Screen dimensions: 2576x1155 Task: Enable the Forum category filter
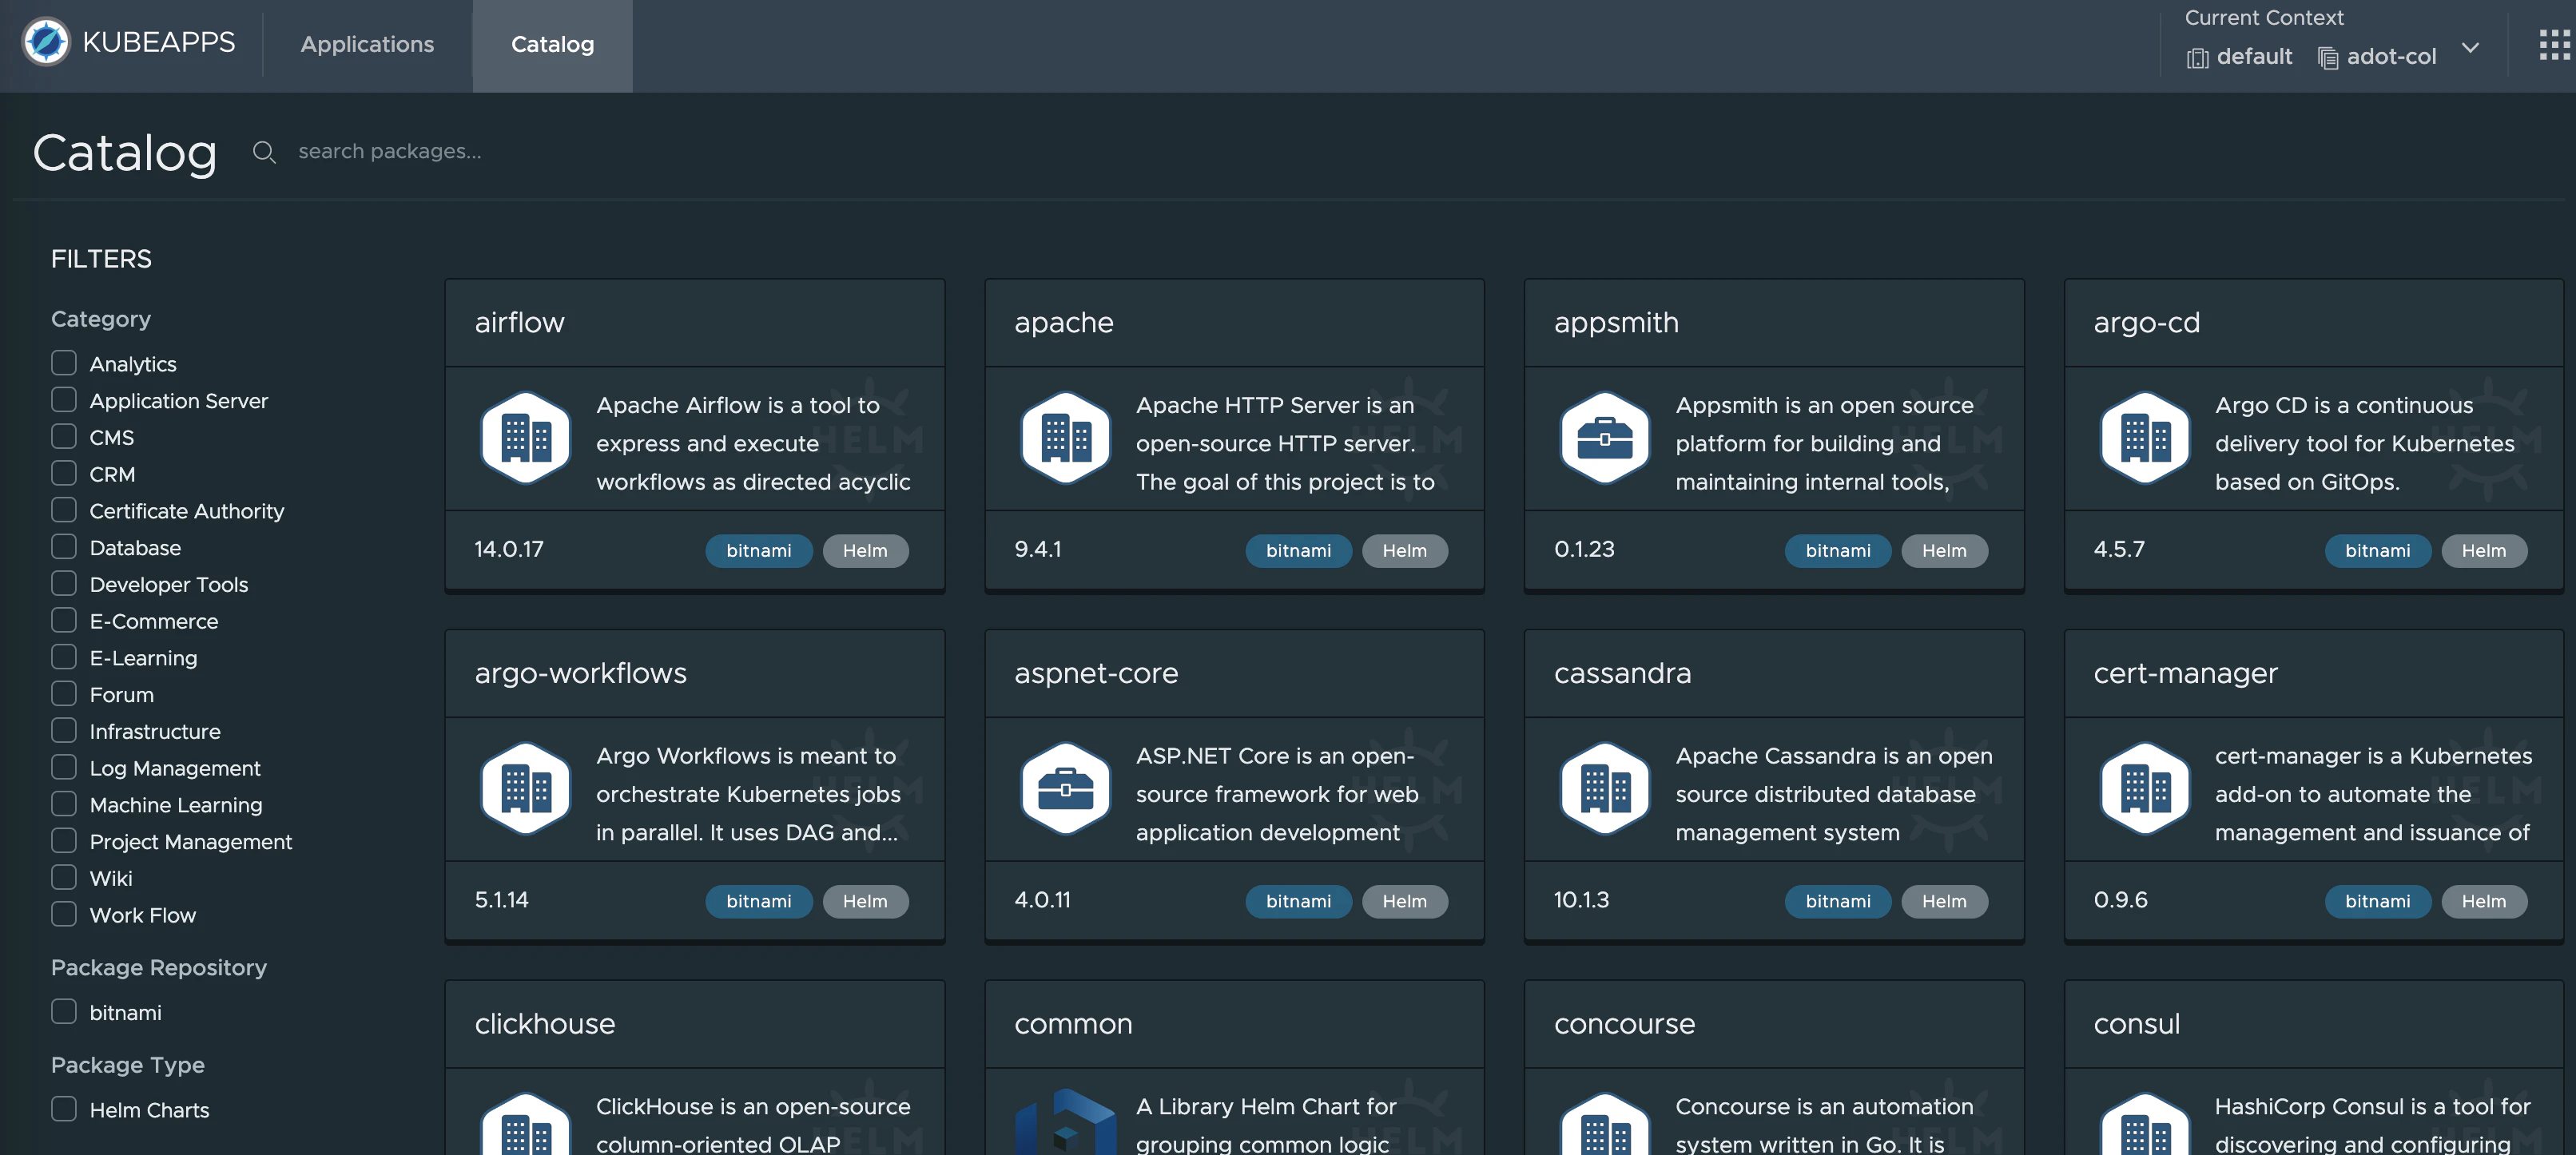(64, 693)
